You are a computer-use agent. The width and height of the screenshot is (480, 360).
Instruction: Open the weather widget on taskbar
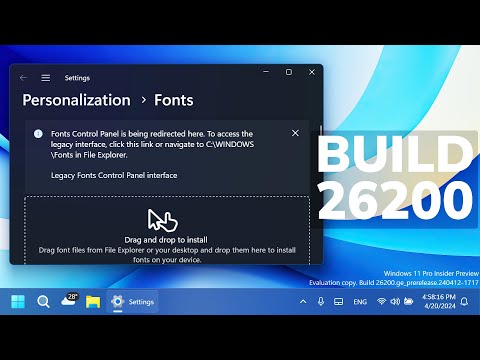(69, 300)
